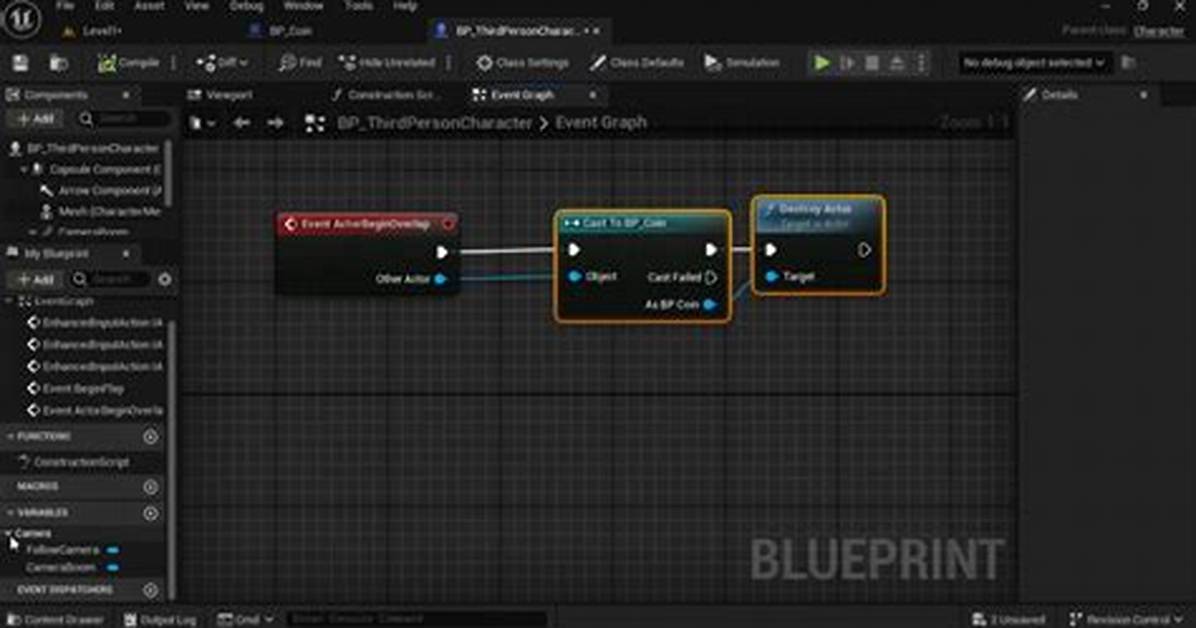Select Event BeginPlay in graph list
1196x628 pixels.
coord(83,388)
